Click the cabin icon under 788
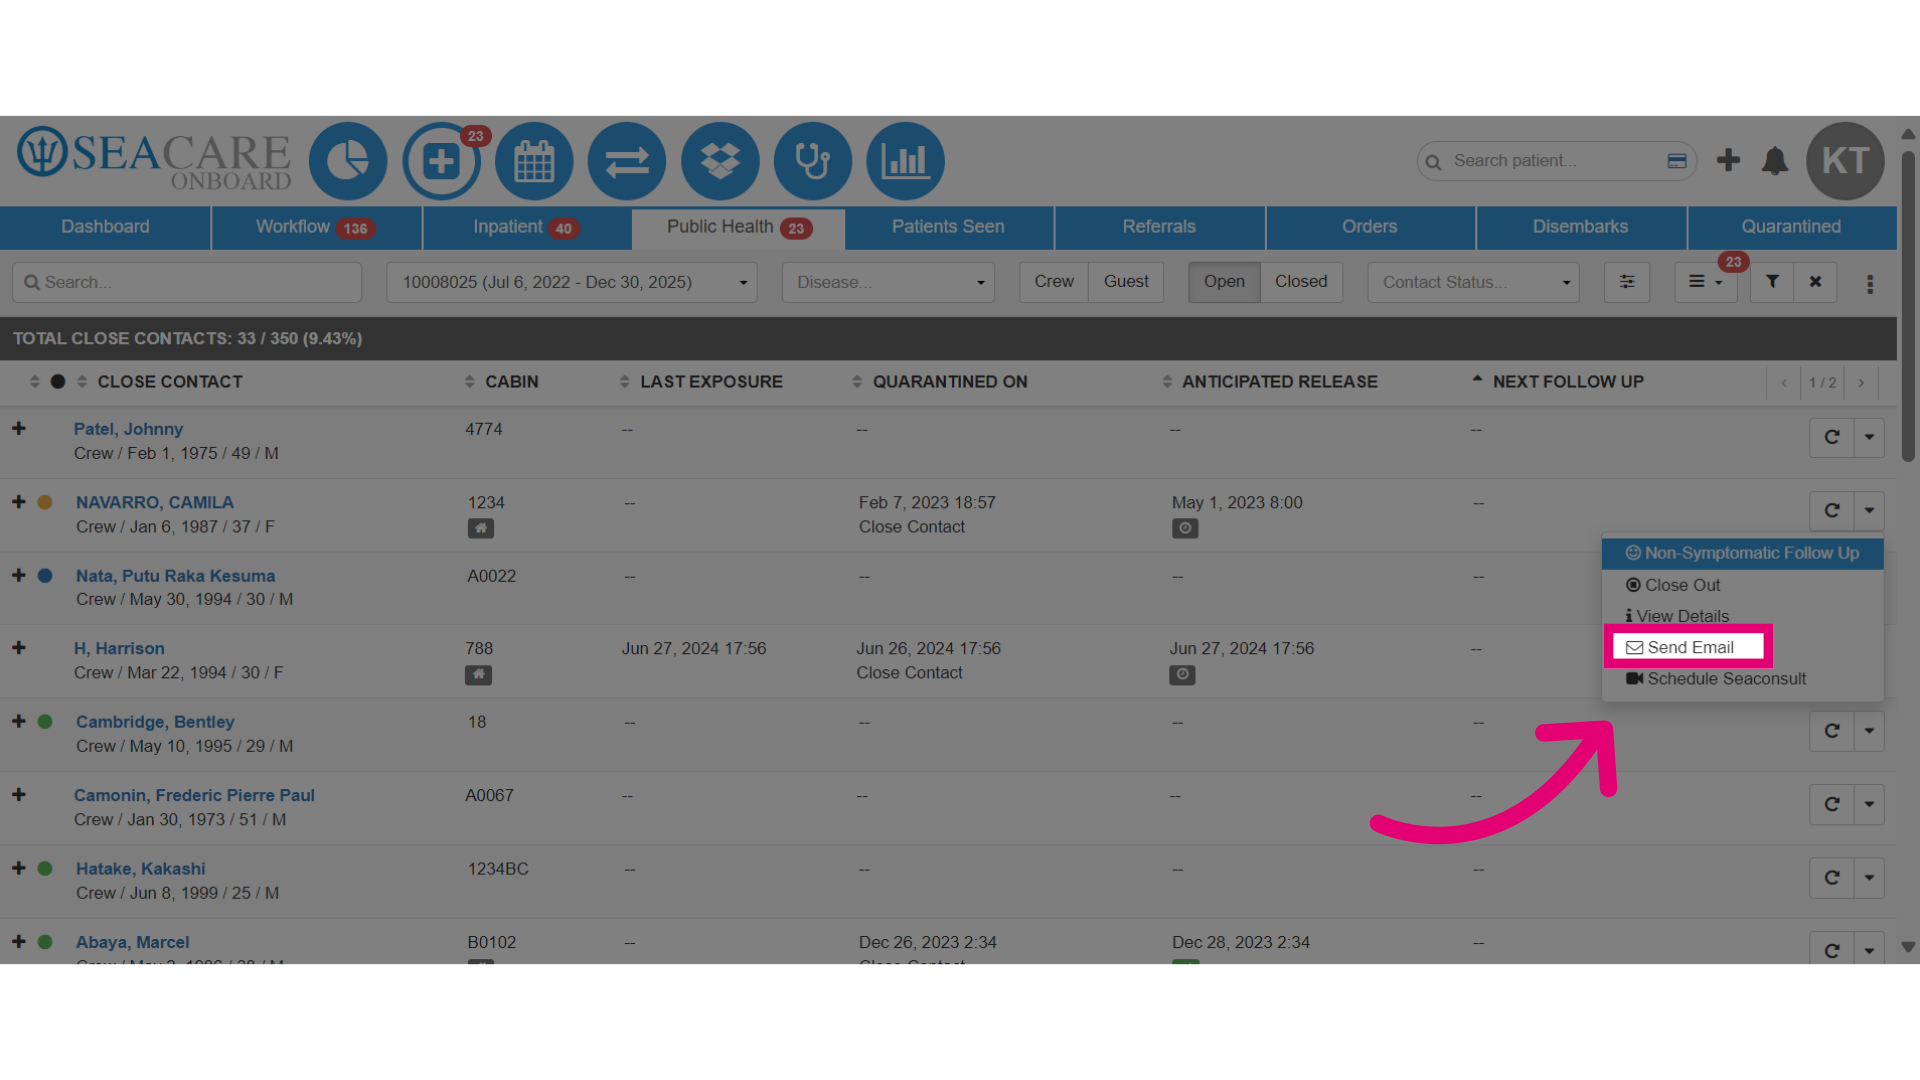Viewport: 1920px width, 1080px height. (478, 675)
